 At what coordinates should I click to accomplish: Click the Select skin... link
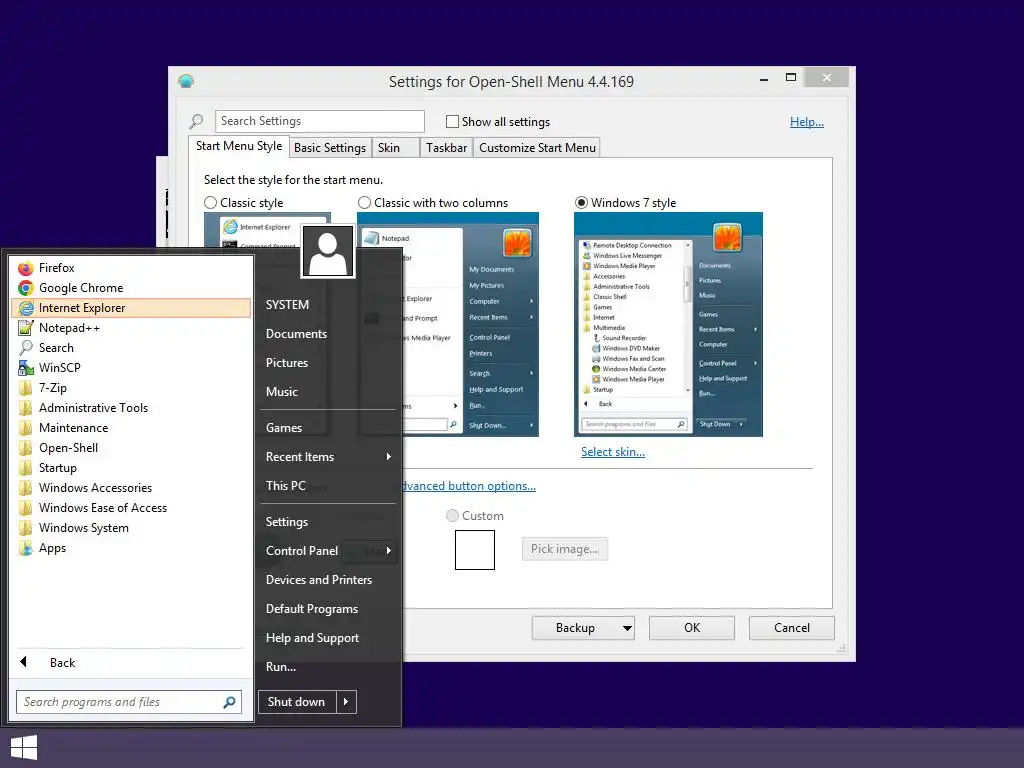point(613,452)
